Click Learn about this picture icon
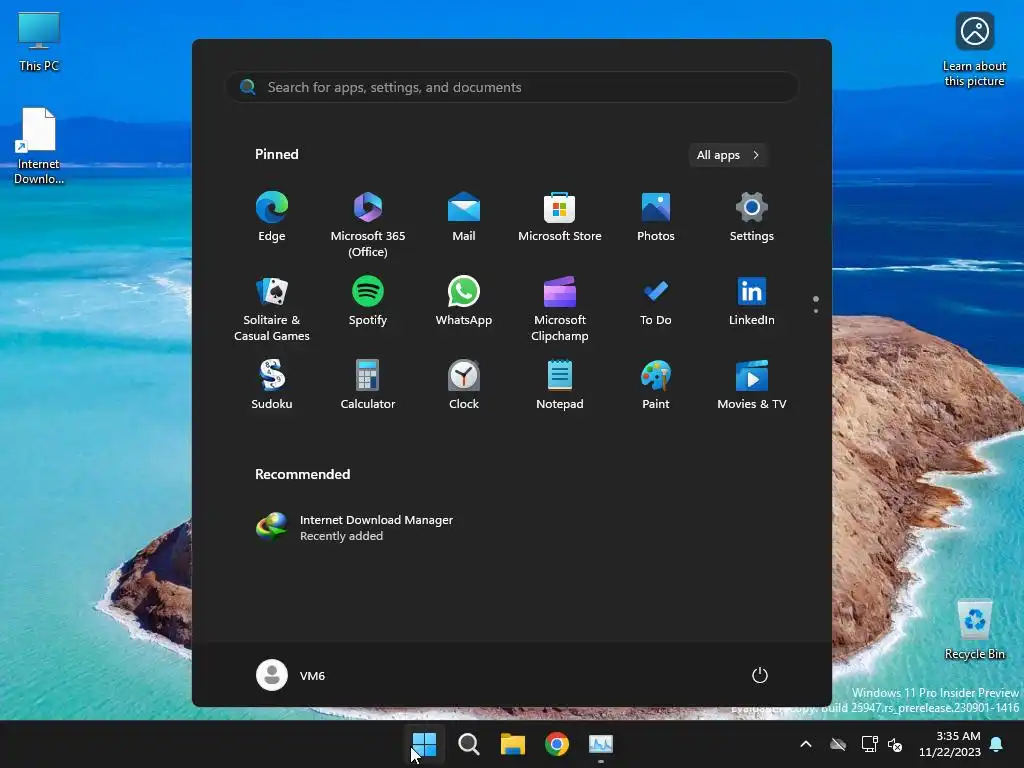The height and width of the screenshot is (768, 1024). click(974, 50)
